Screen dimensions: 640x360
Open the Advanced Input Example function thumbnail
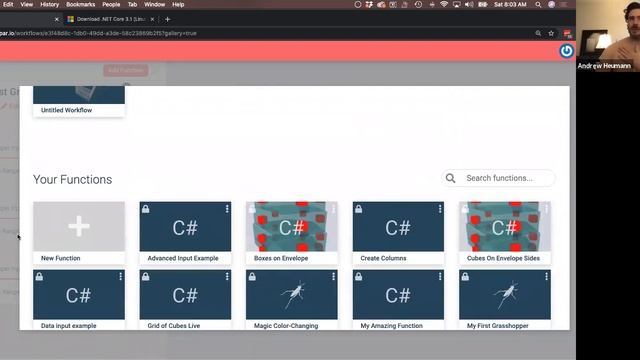click(185, 227)
